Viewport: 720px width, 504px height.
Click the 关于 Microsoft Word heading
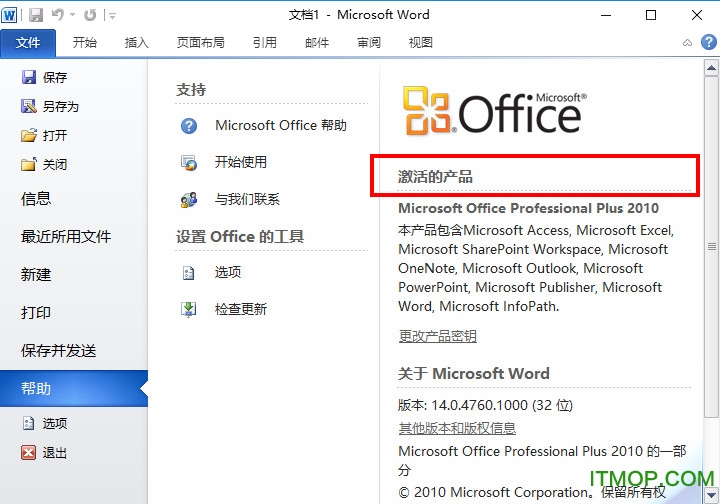pyautogui.click(x=473, y=373)
